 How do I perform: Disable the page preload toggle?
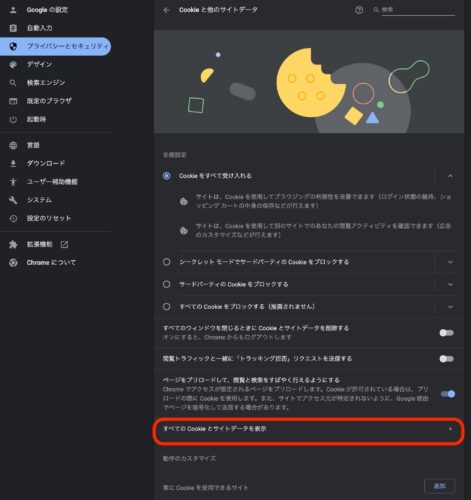447,394
